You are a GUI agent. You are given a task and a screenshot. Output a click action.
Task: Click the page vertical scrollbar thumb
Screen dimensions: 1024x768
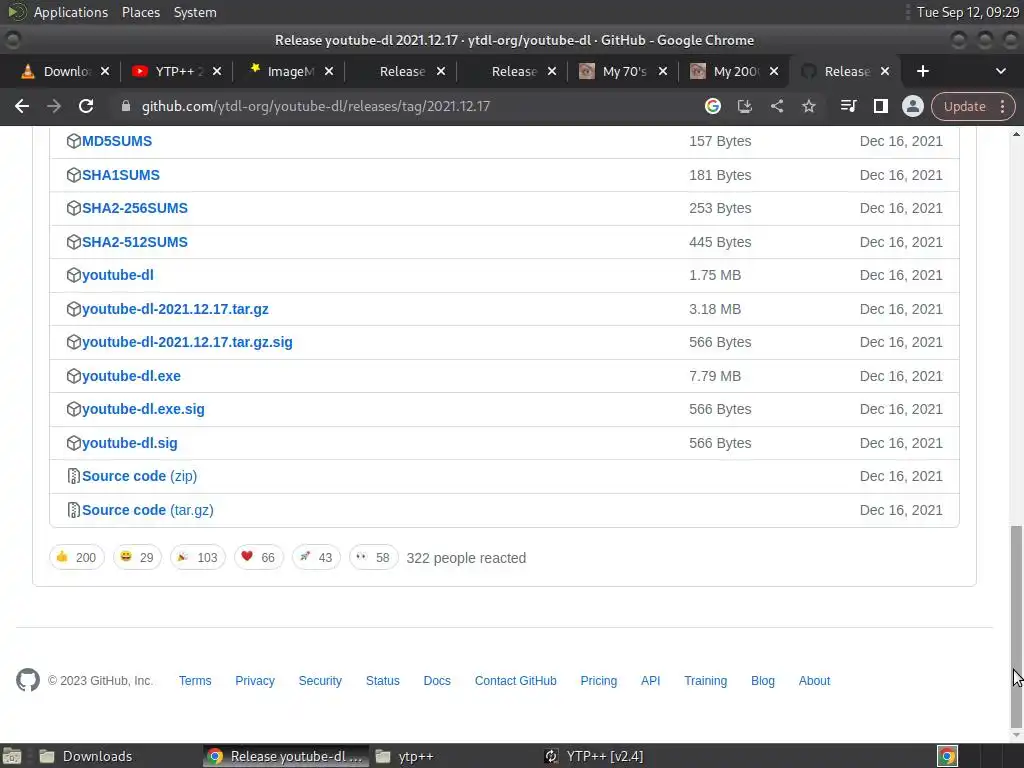pos(1016,626)
